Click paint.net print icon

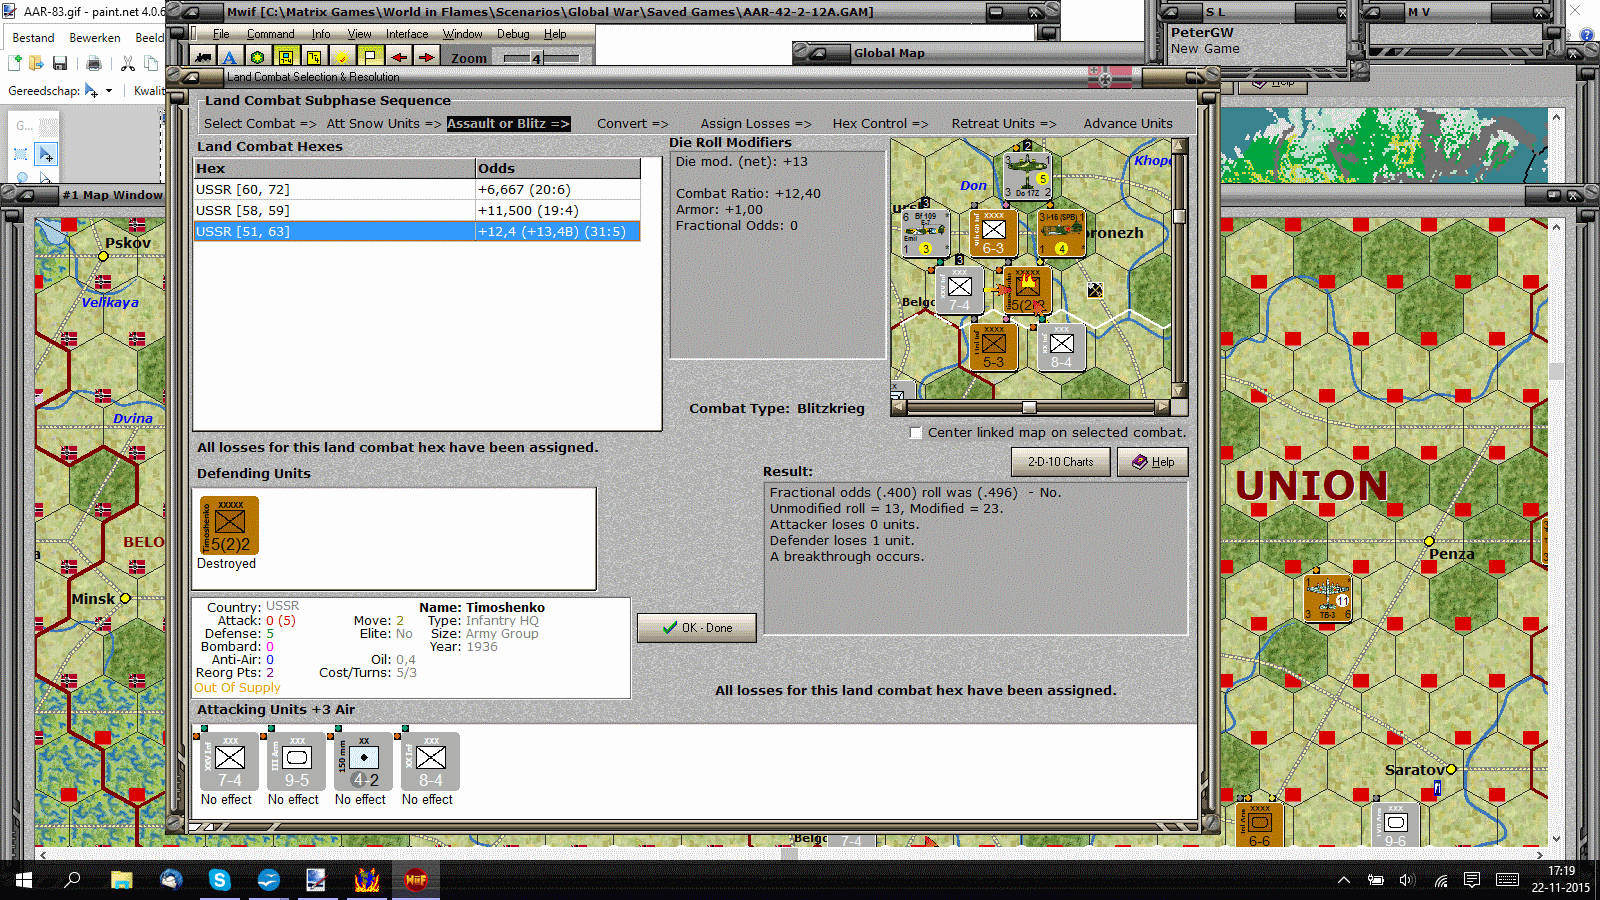94,63
